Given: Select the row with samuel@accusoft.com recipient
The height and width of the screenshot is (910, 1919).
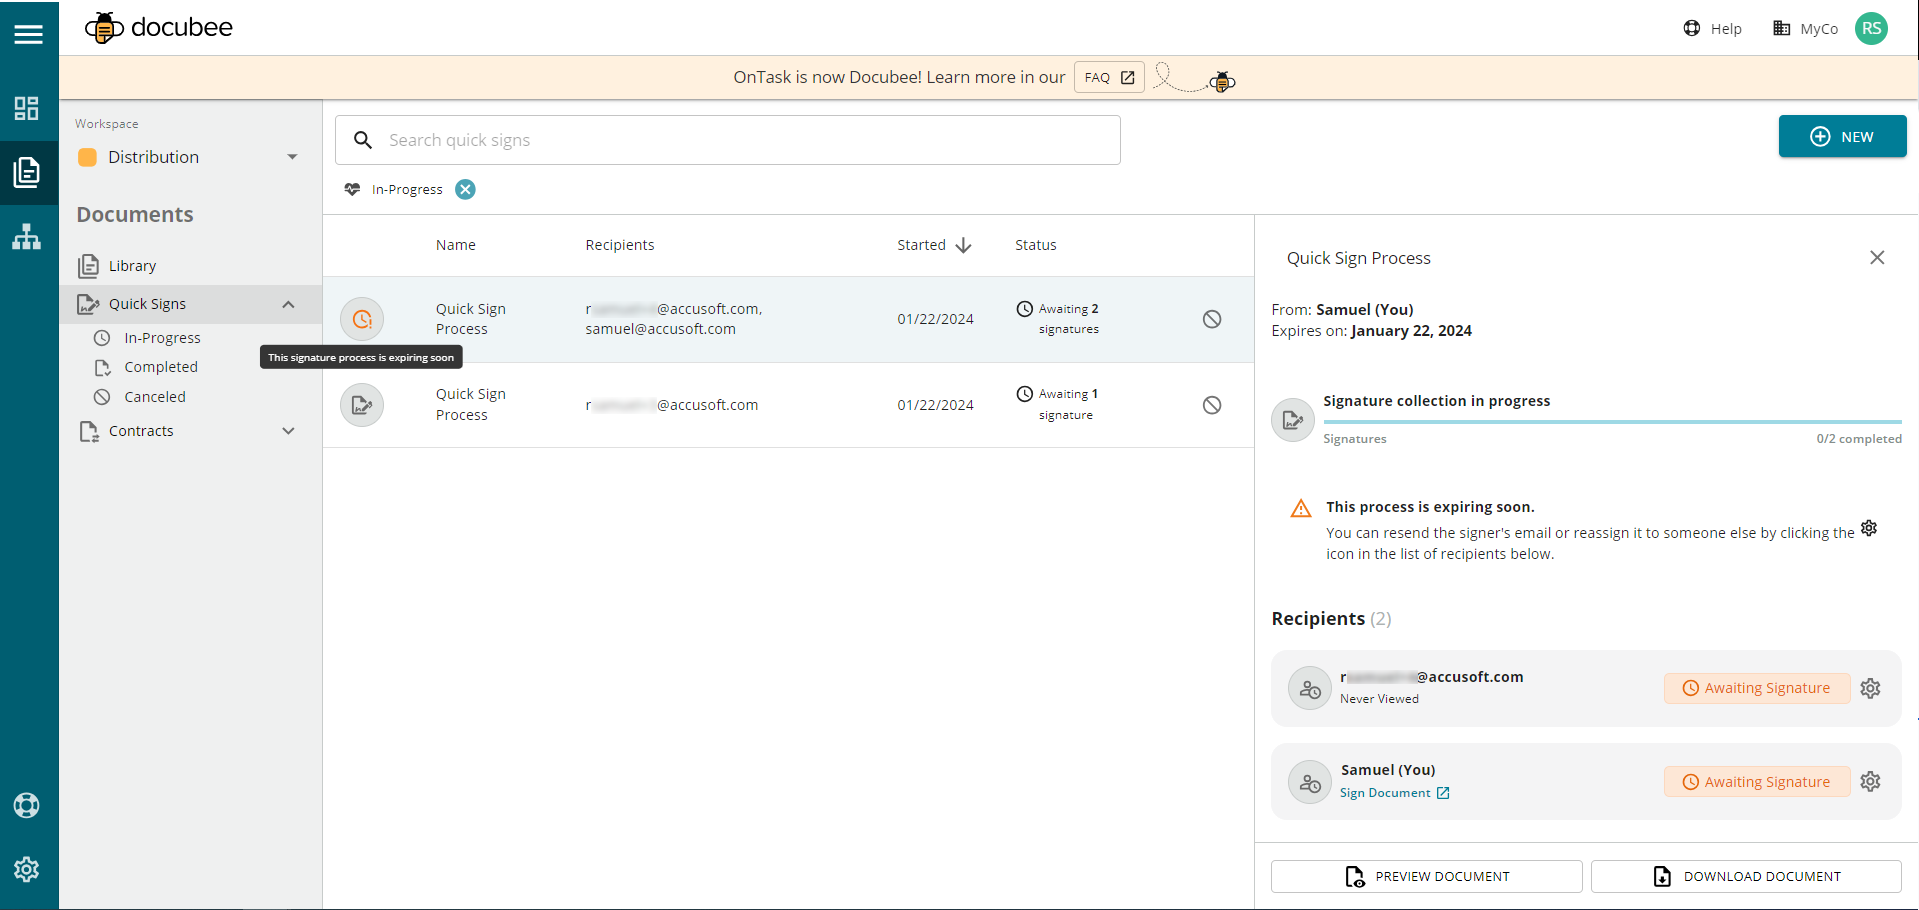Looking at the screenshot, I should (x=788, y=319).
